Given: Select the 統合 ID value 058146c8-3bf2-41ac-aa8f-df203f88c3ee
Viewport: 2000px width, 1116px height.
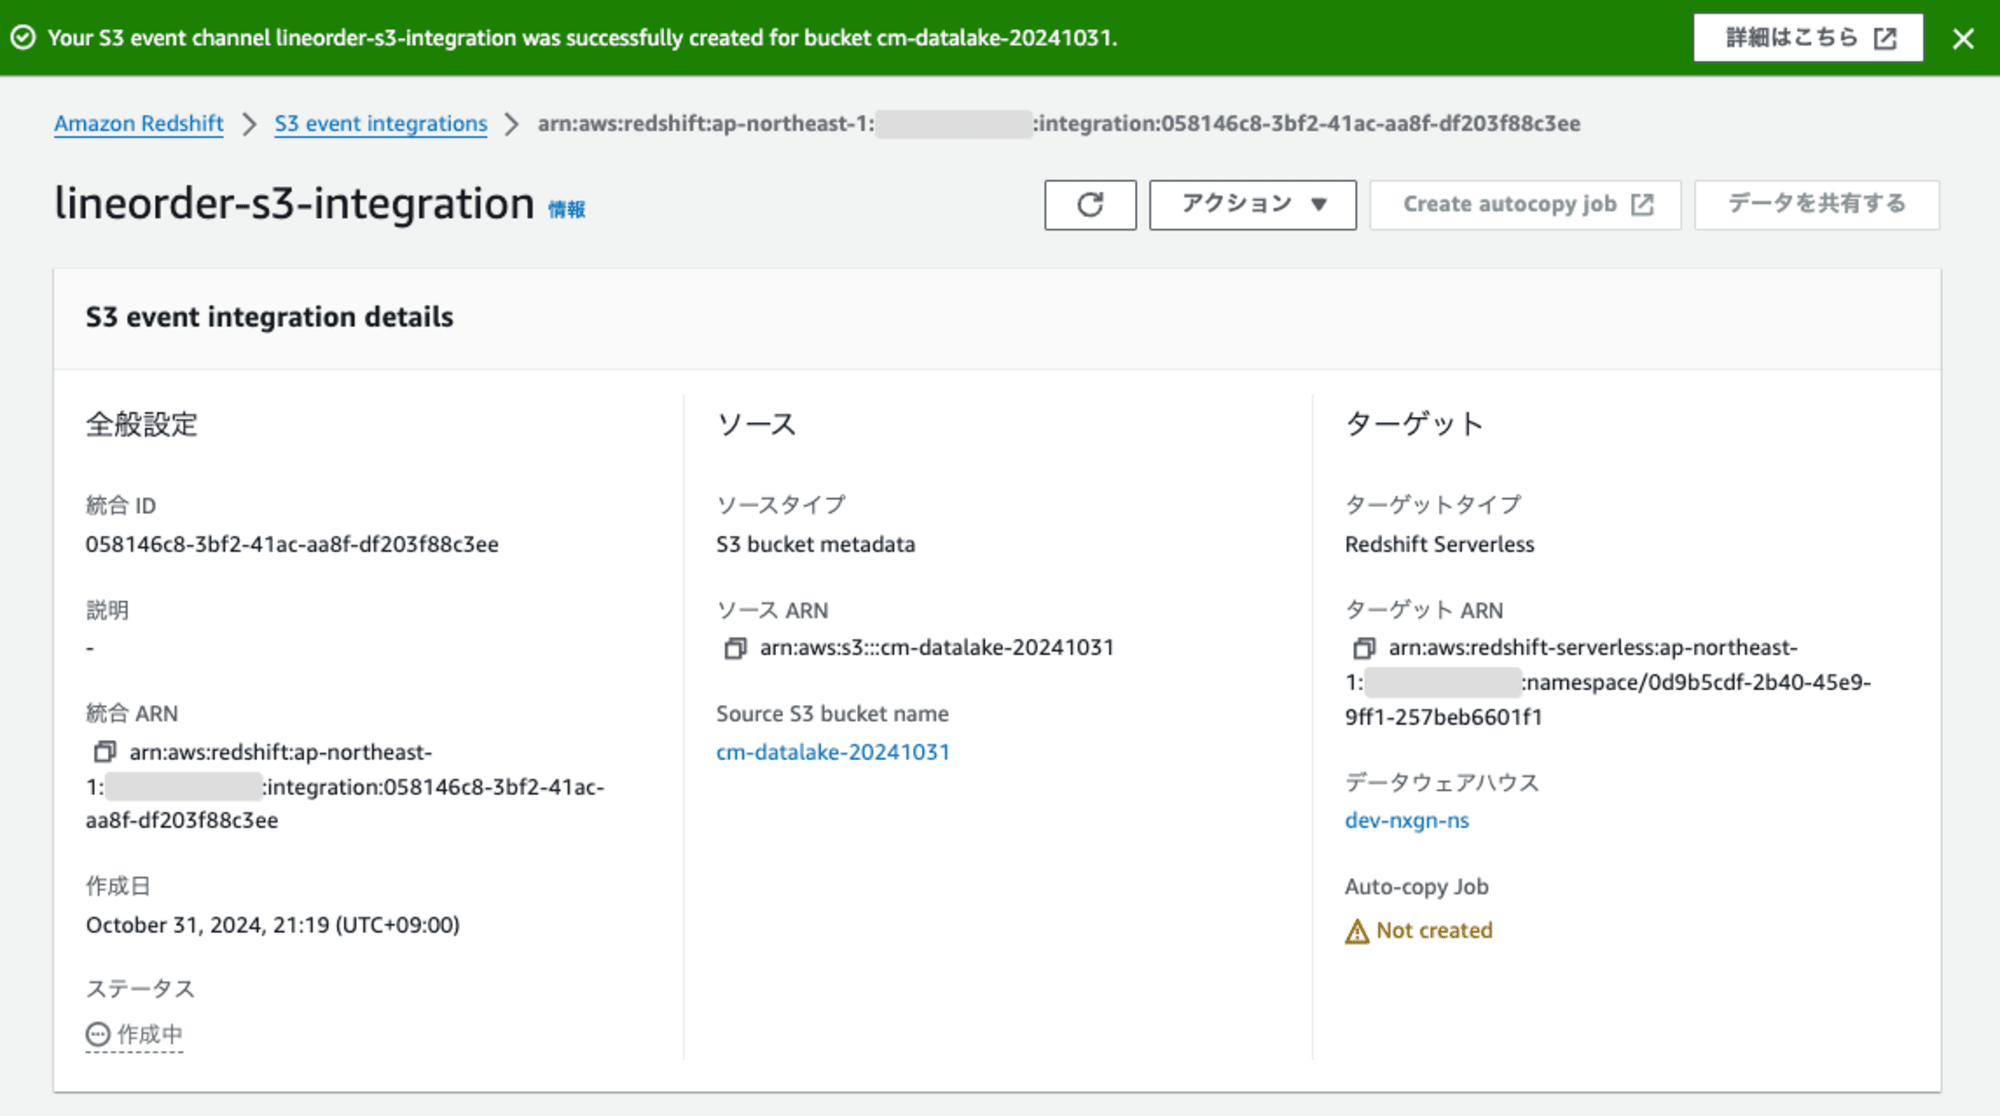Looking at the screenshot, I should pos(292,544).
